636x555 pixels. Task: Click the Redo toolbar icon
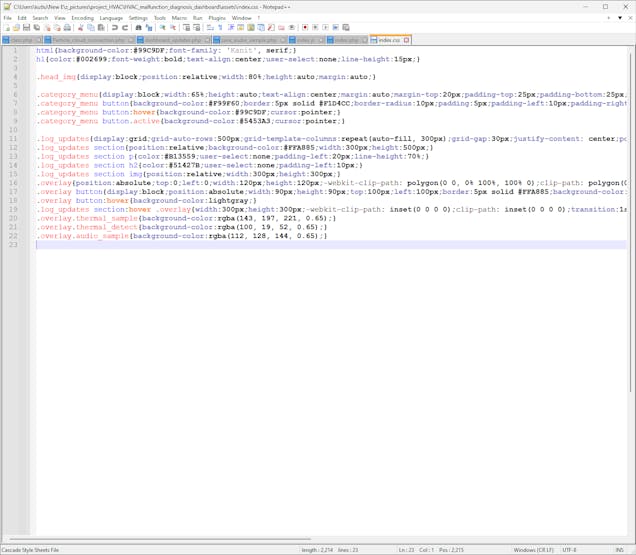click(x=126, y=28)
